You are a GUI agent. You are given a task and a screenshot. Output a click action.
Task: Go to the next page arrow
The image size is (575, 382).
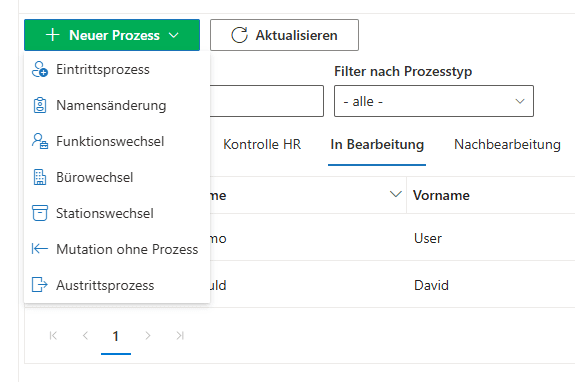(148, 335)
